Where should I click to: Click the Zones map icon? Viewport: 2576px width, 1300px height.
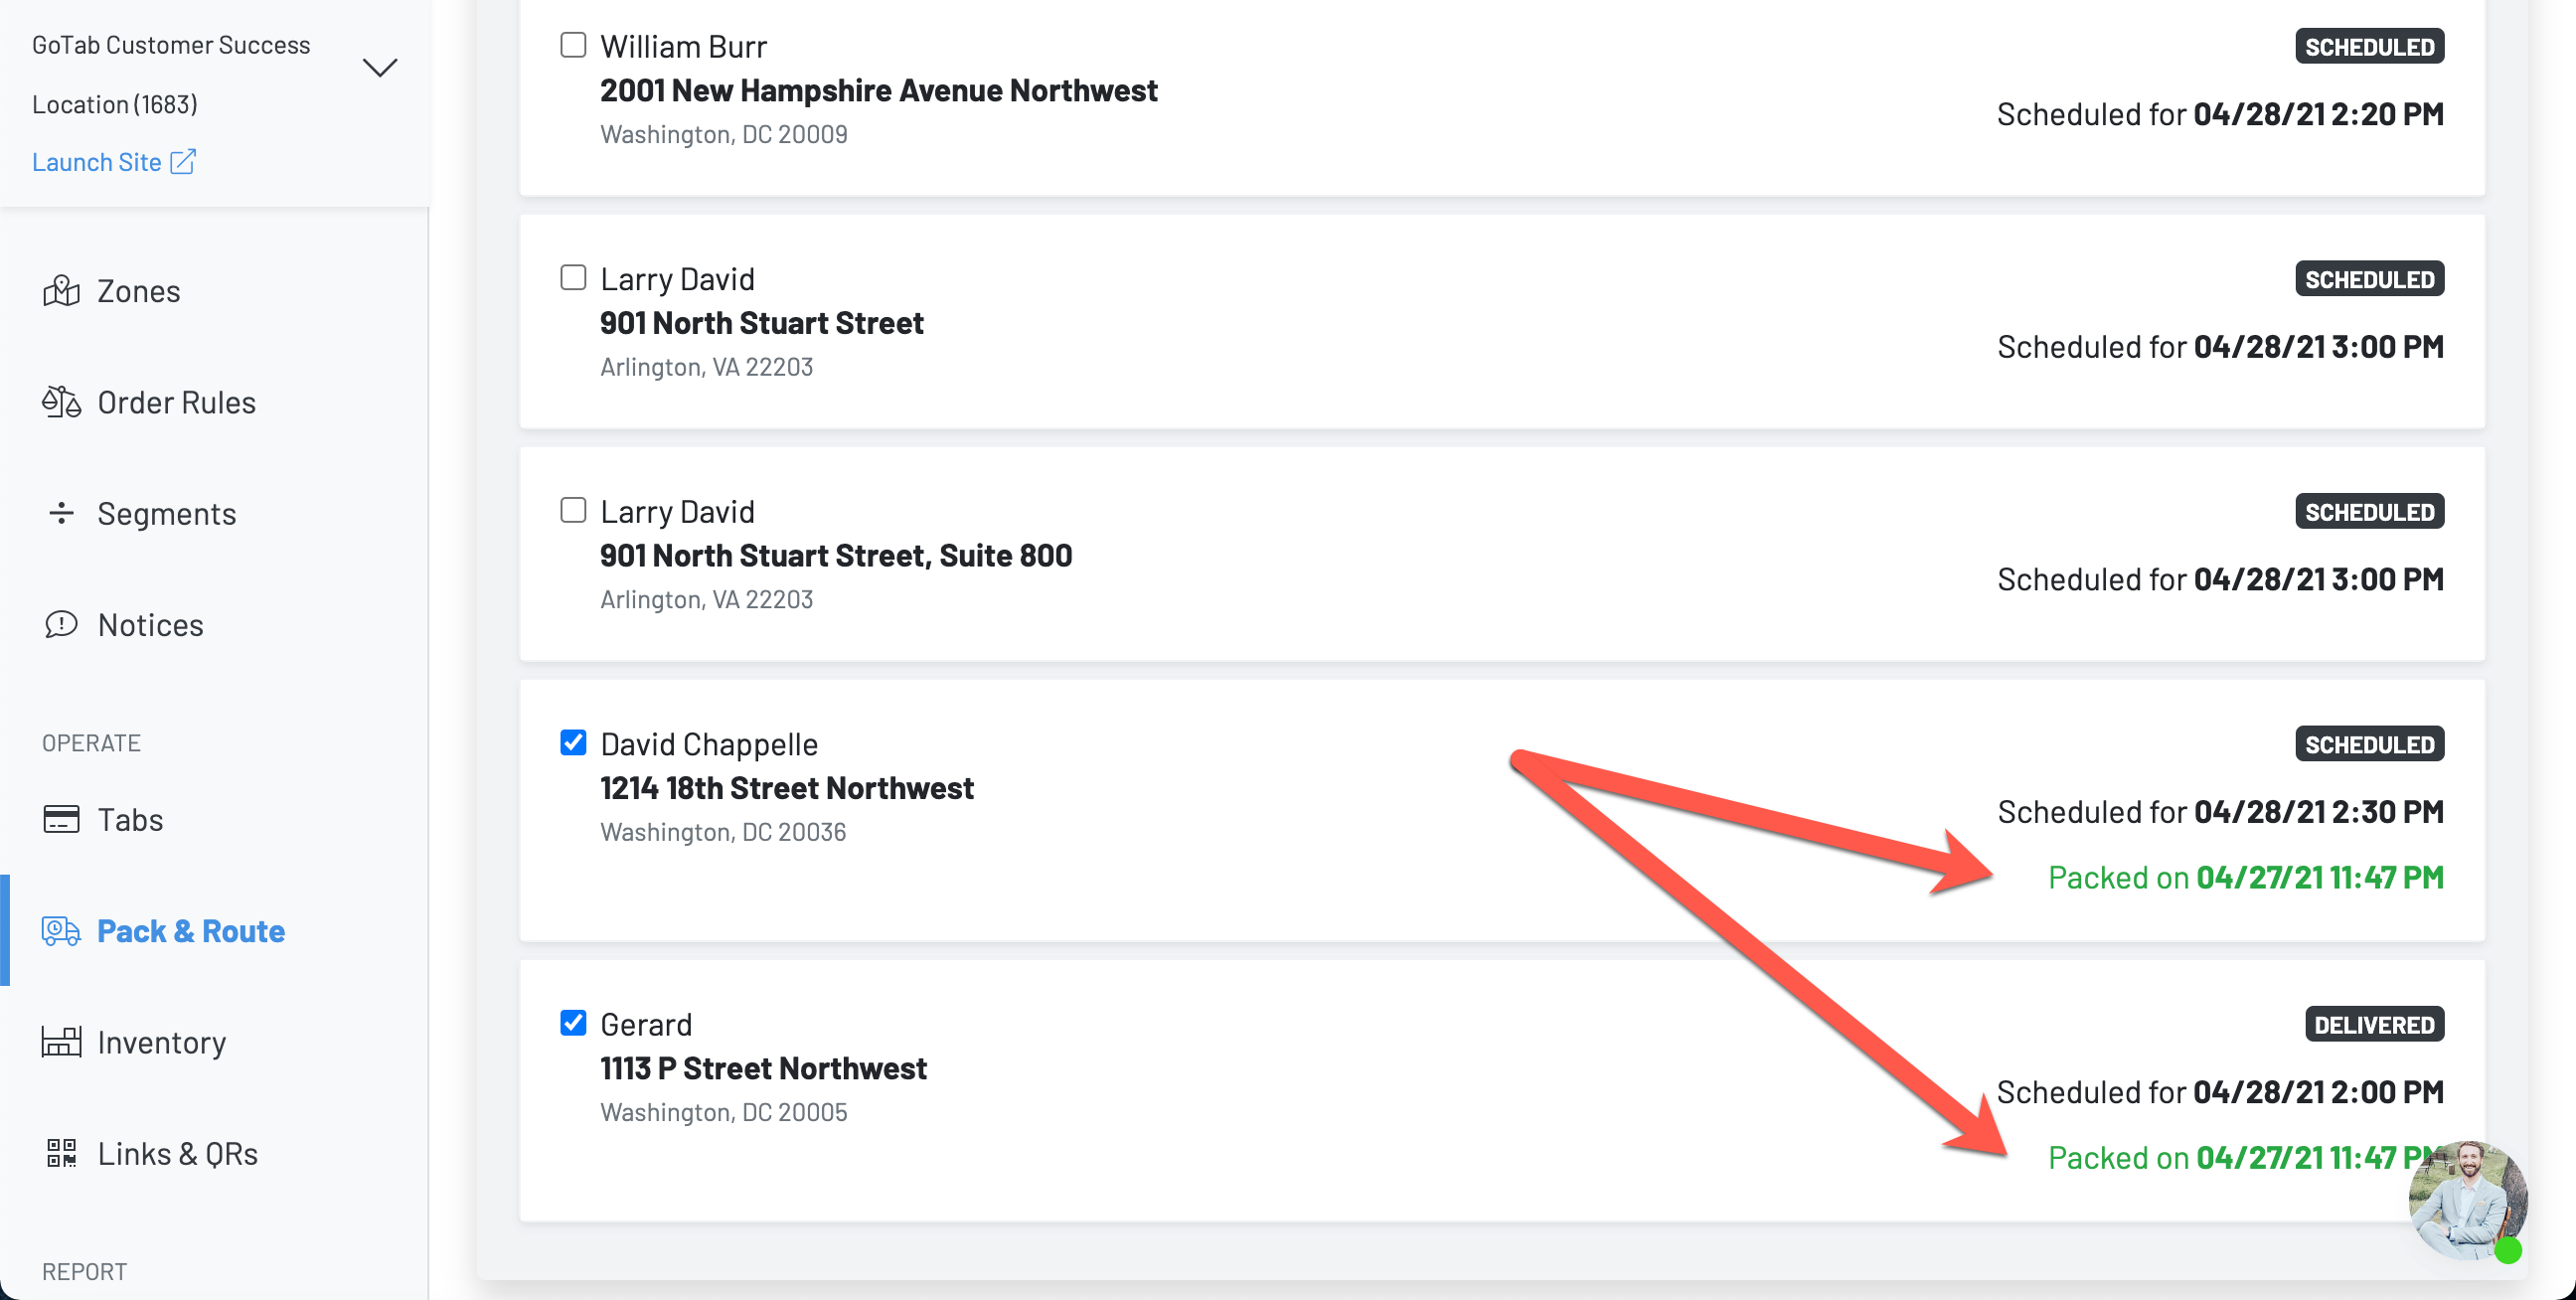click(x=61, y=291)
